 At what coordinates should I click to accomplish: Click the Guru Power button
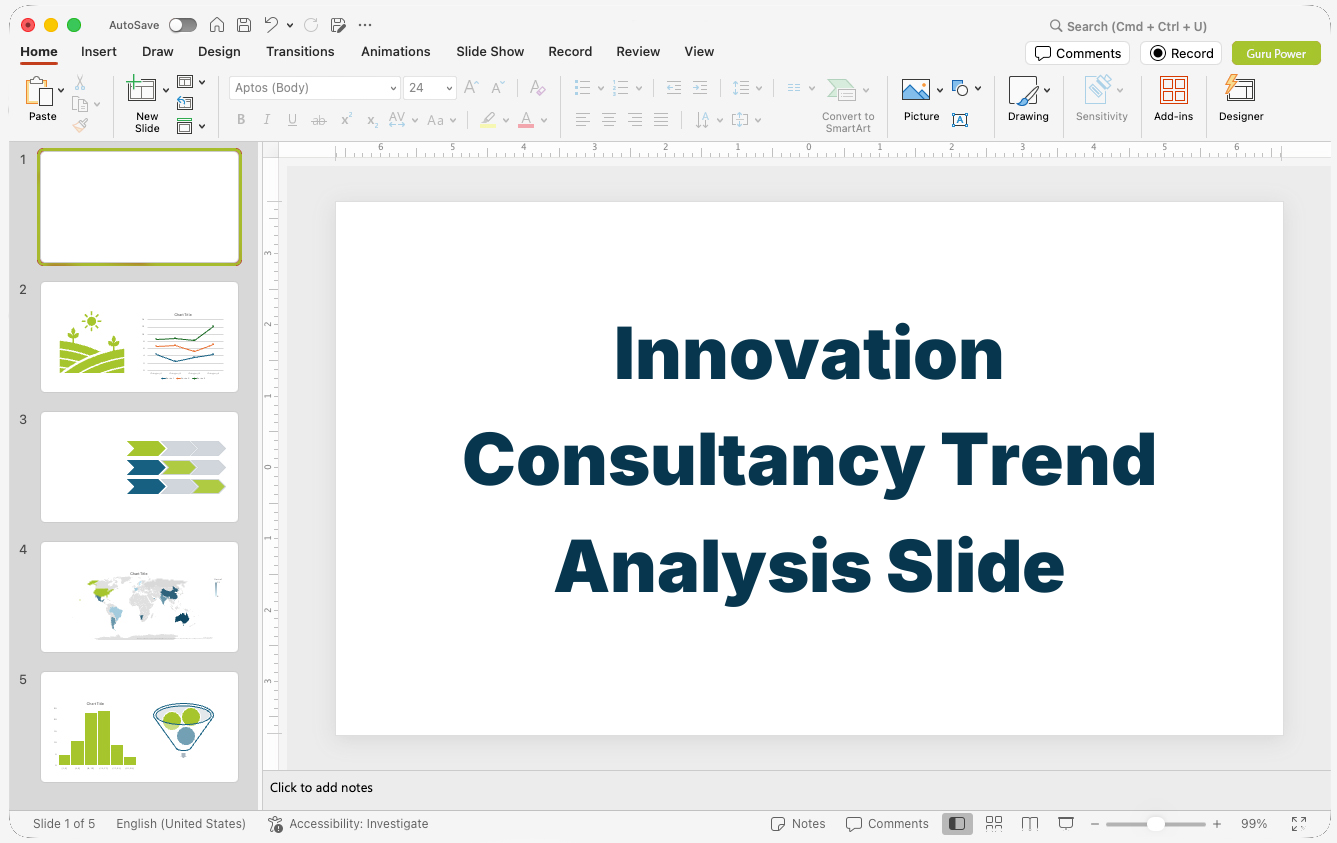tap(1276, 53)
